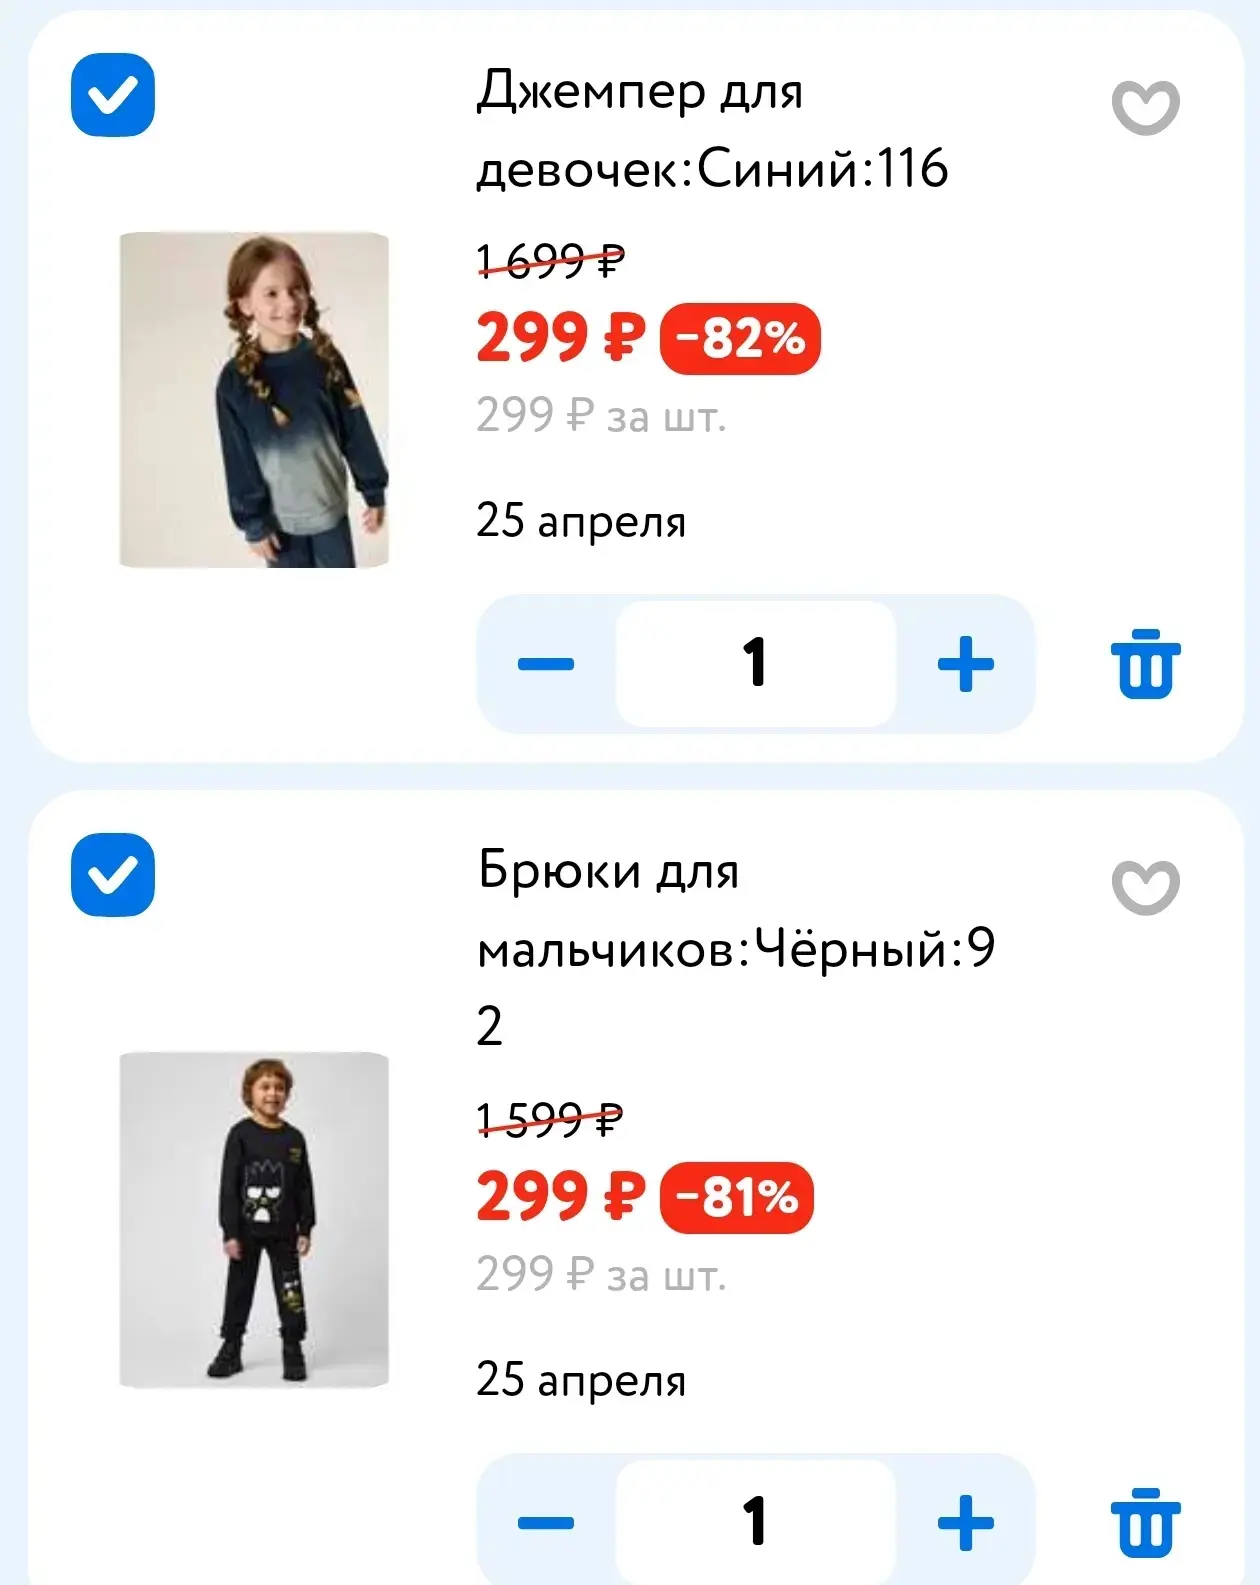
Task: Remove the boys' trousers with trash icon
Action: 1145,1522
